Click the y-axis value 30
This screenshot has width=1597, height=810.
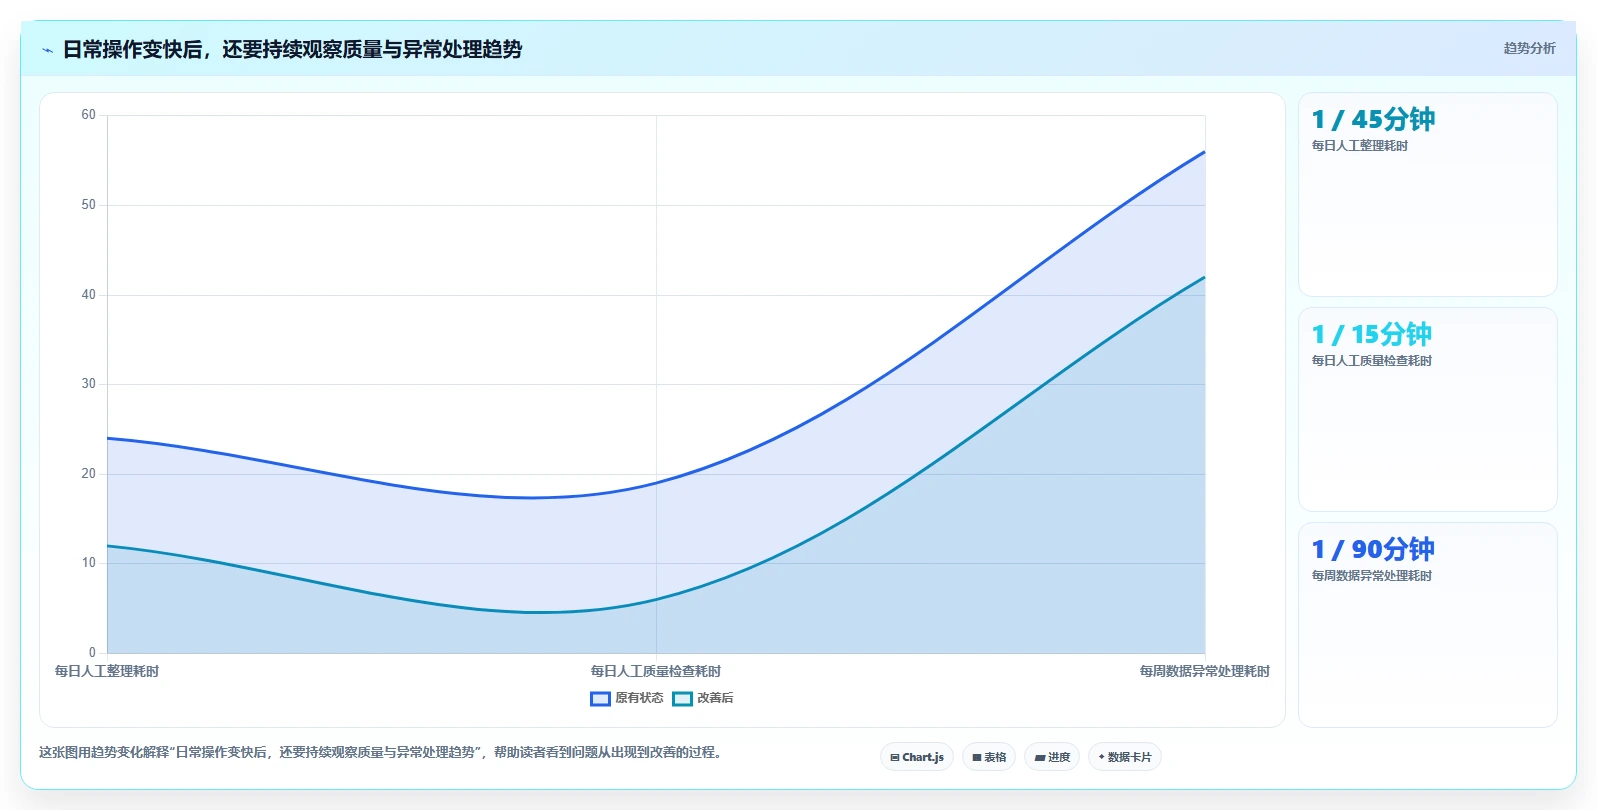[x=89, y=384]
